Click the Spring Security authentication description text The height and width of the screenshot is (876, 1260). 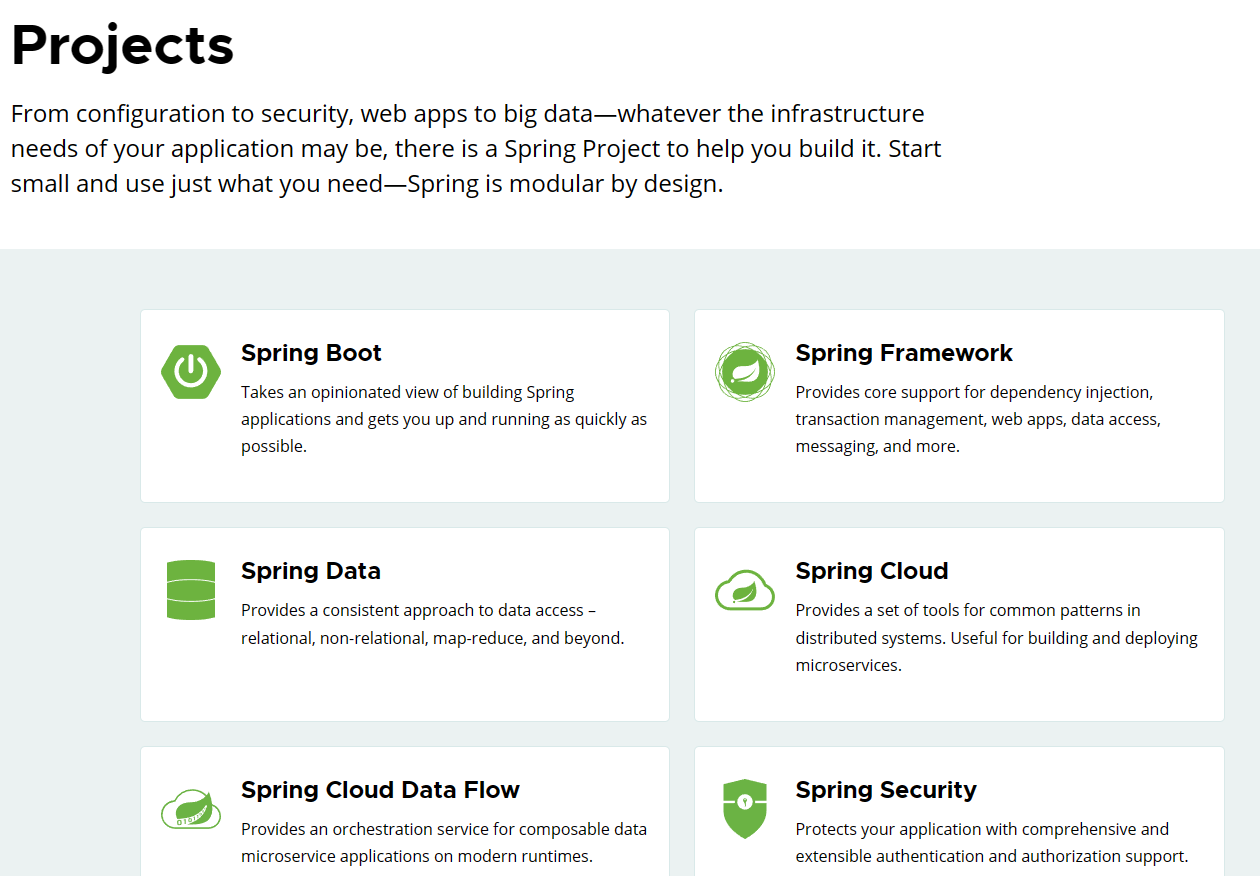[991, 842]
